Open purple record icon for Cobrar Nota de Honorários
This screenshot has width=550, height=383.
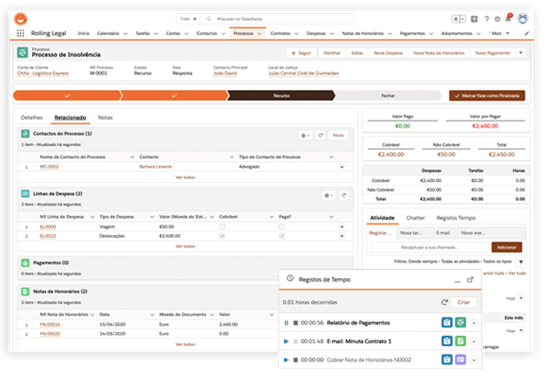point(461,360)
